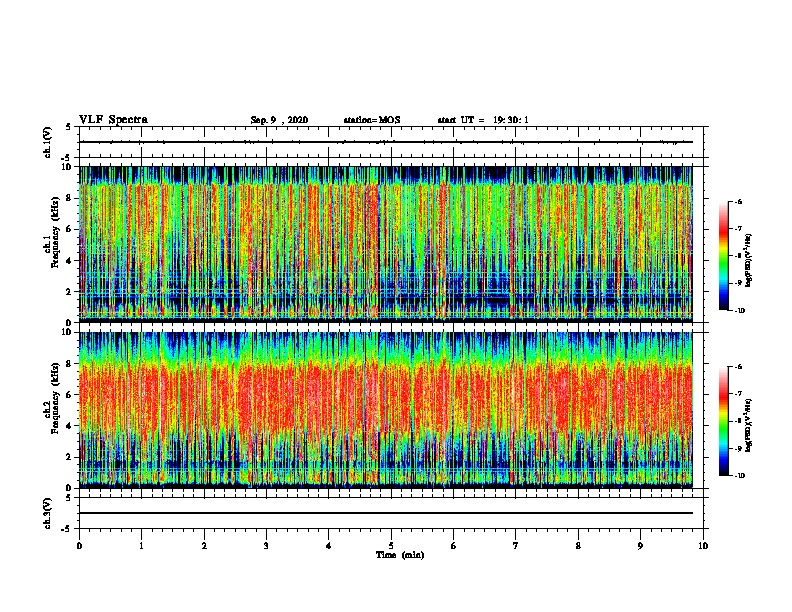Screen dimensions: 792x612
Task: Click the 'ch.3(V)' waveform axis label
Action: click(x=48, y=513)
